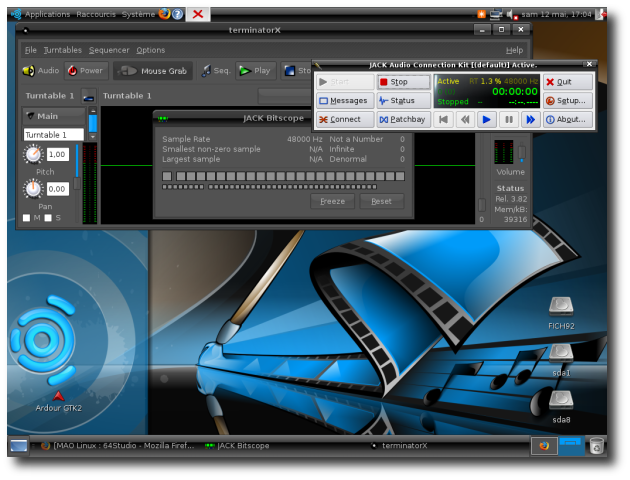
Task: Open the JACK Messages window
Action: [345, 101]
